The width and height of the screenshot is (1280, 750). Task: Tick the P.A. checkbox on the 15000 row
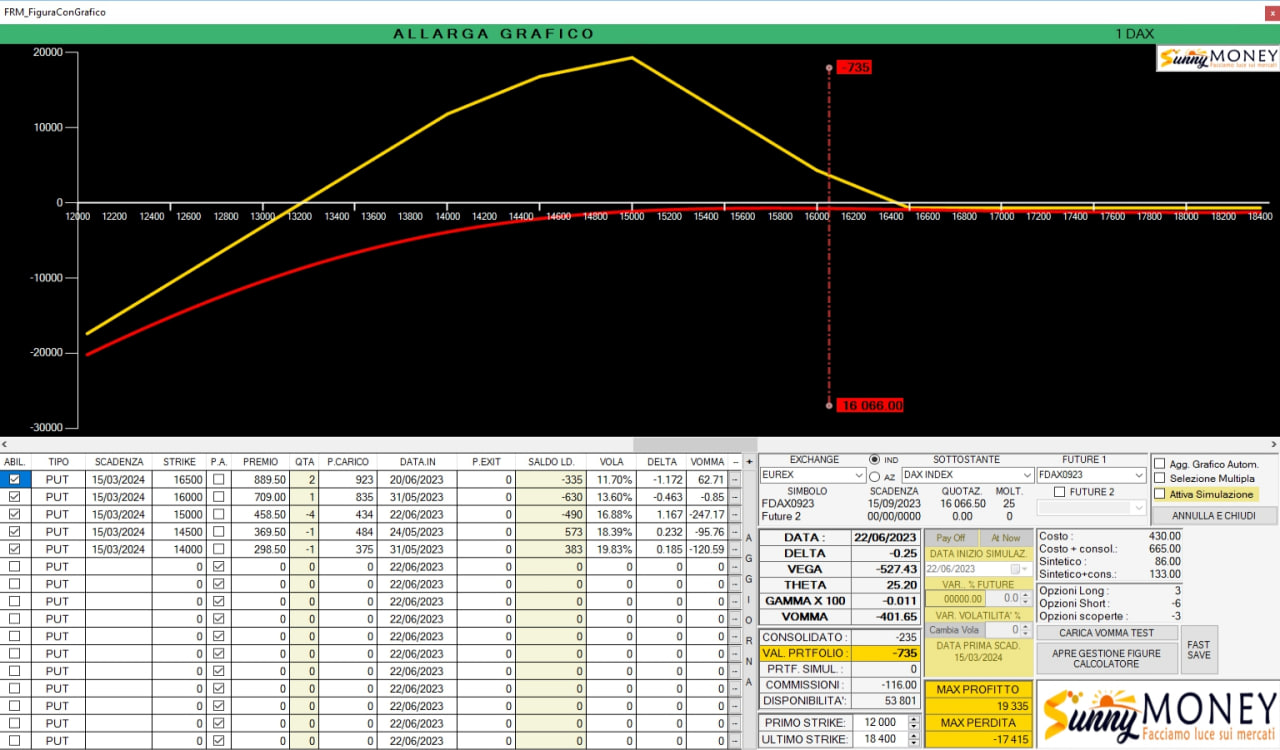click(x=218, y=514)
